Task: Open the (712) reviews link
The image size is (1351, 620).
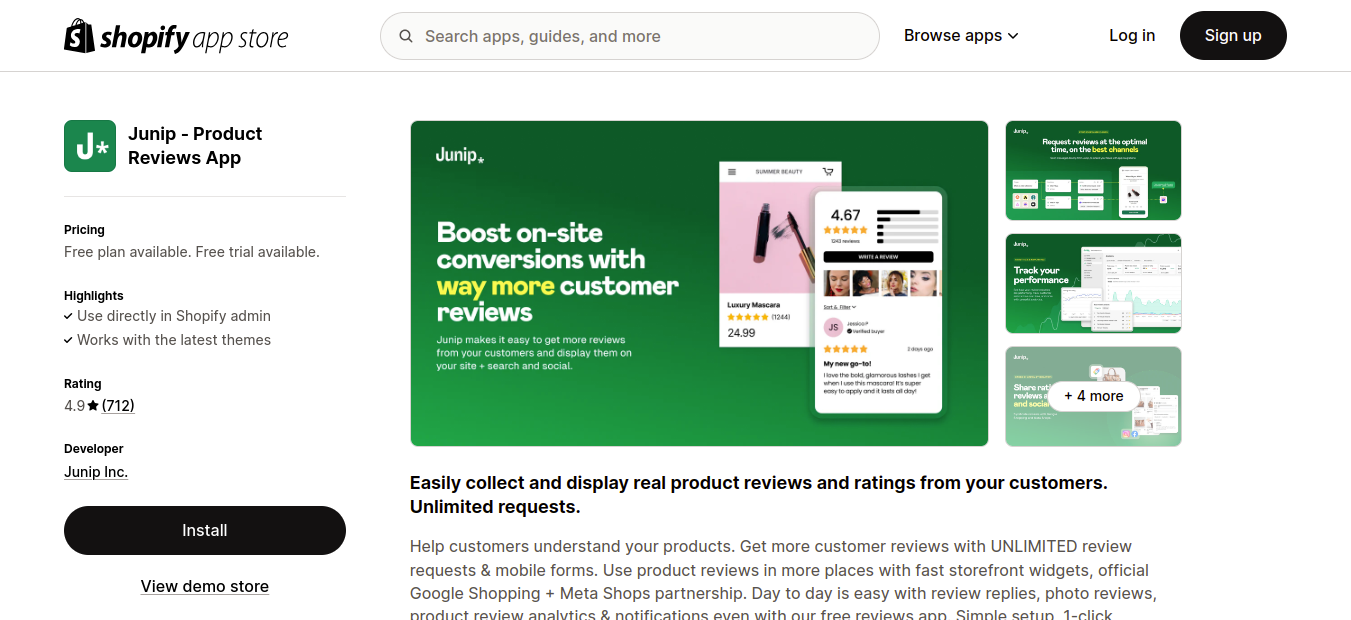Action: 118,406
